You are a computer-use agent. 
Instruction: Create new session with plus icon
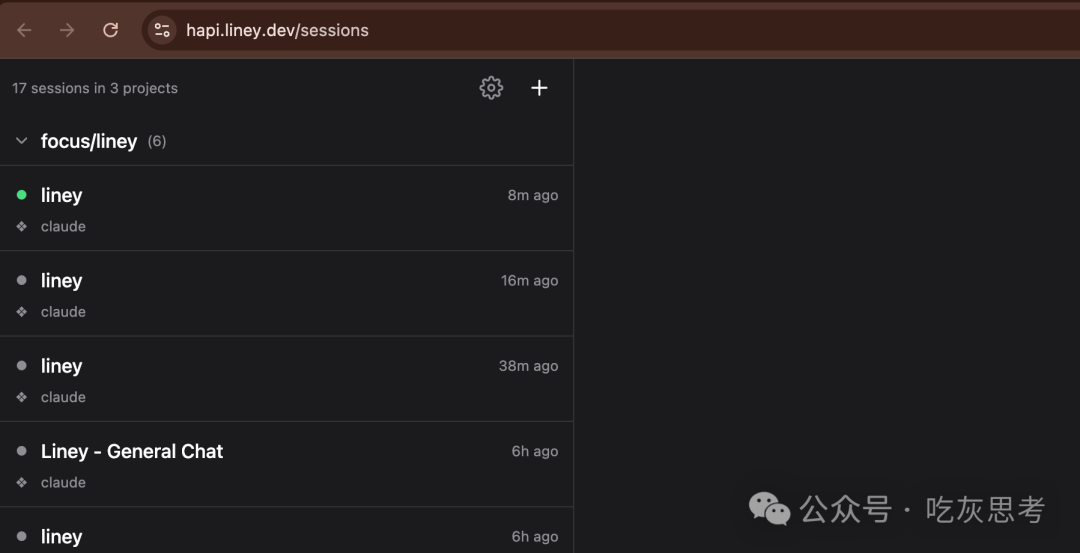click(x=539, y=88)
